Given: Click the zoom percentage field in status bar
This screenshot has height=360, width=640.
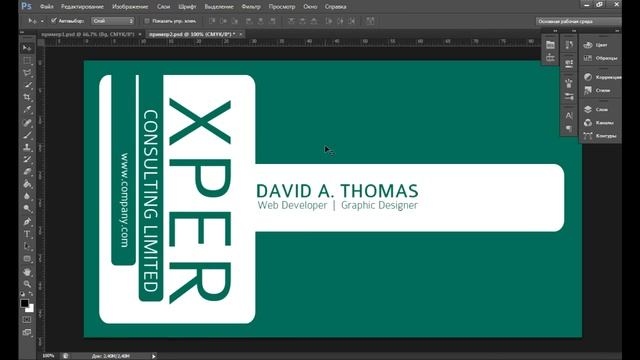Looking at the screenshot, I should tap(48, 356).
